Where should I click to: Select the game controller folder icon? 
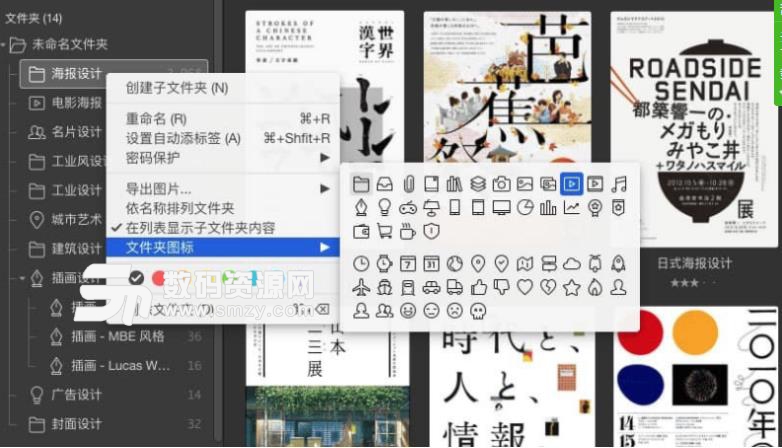(x=408, y=207)
